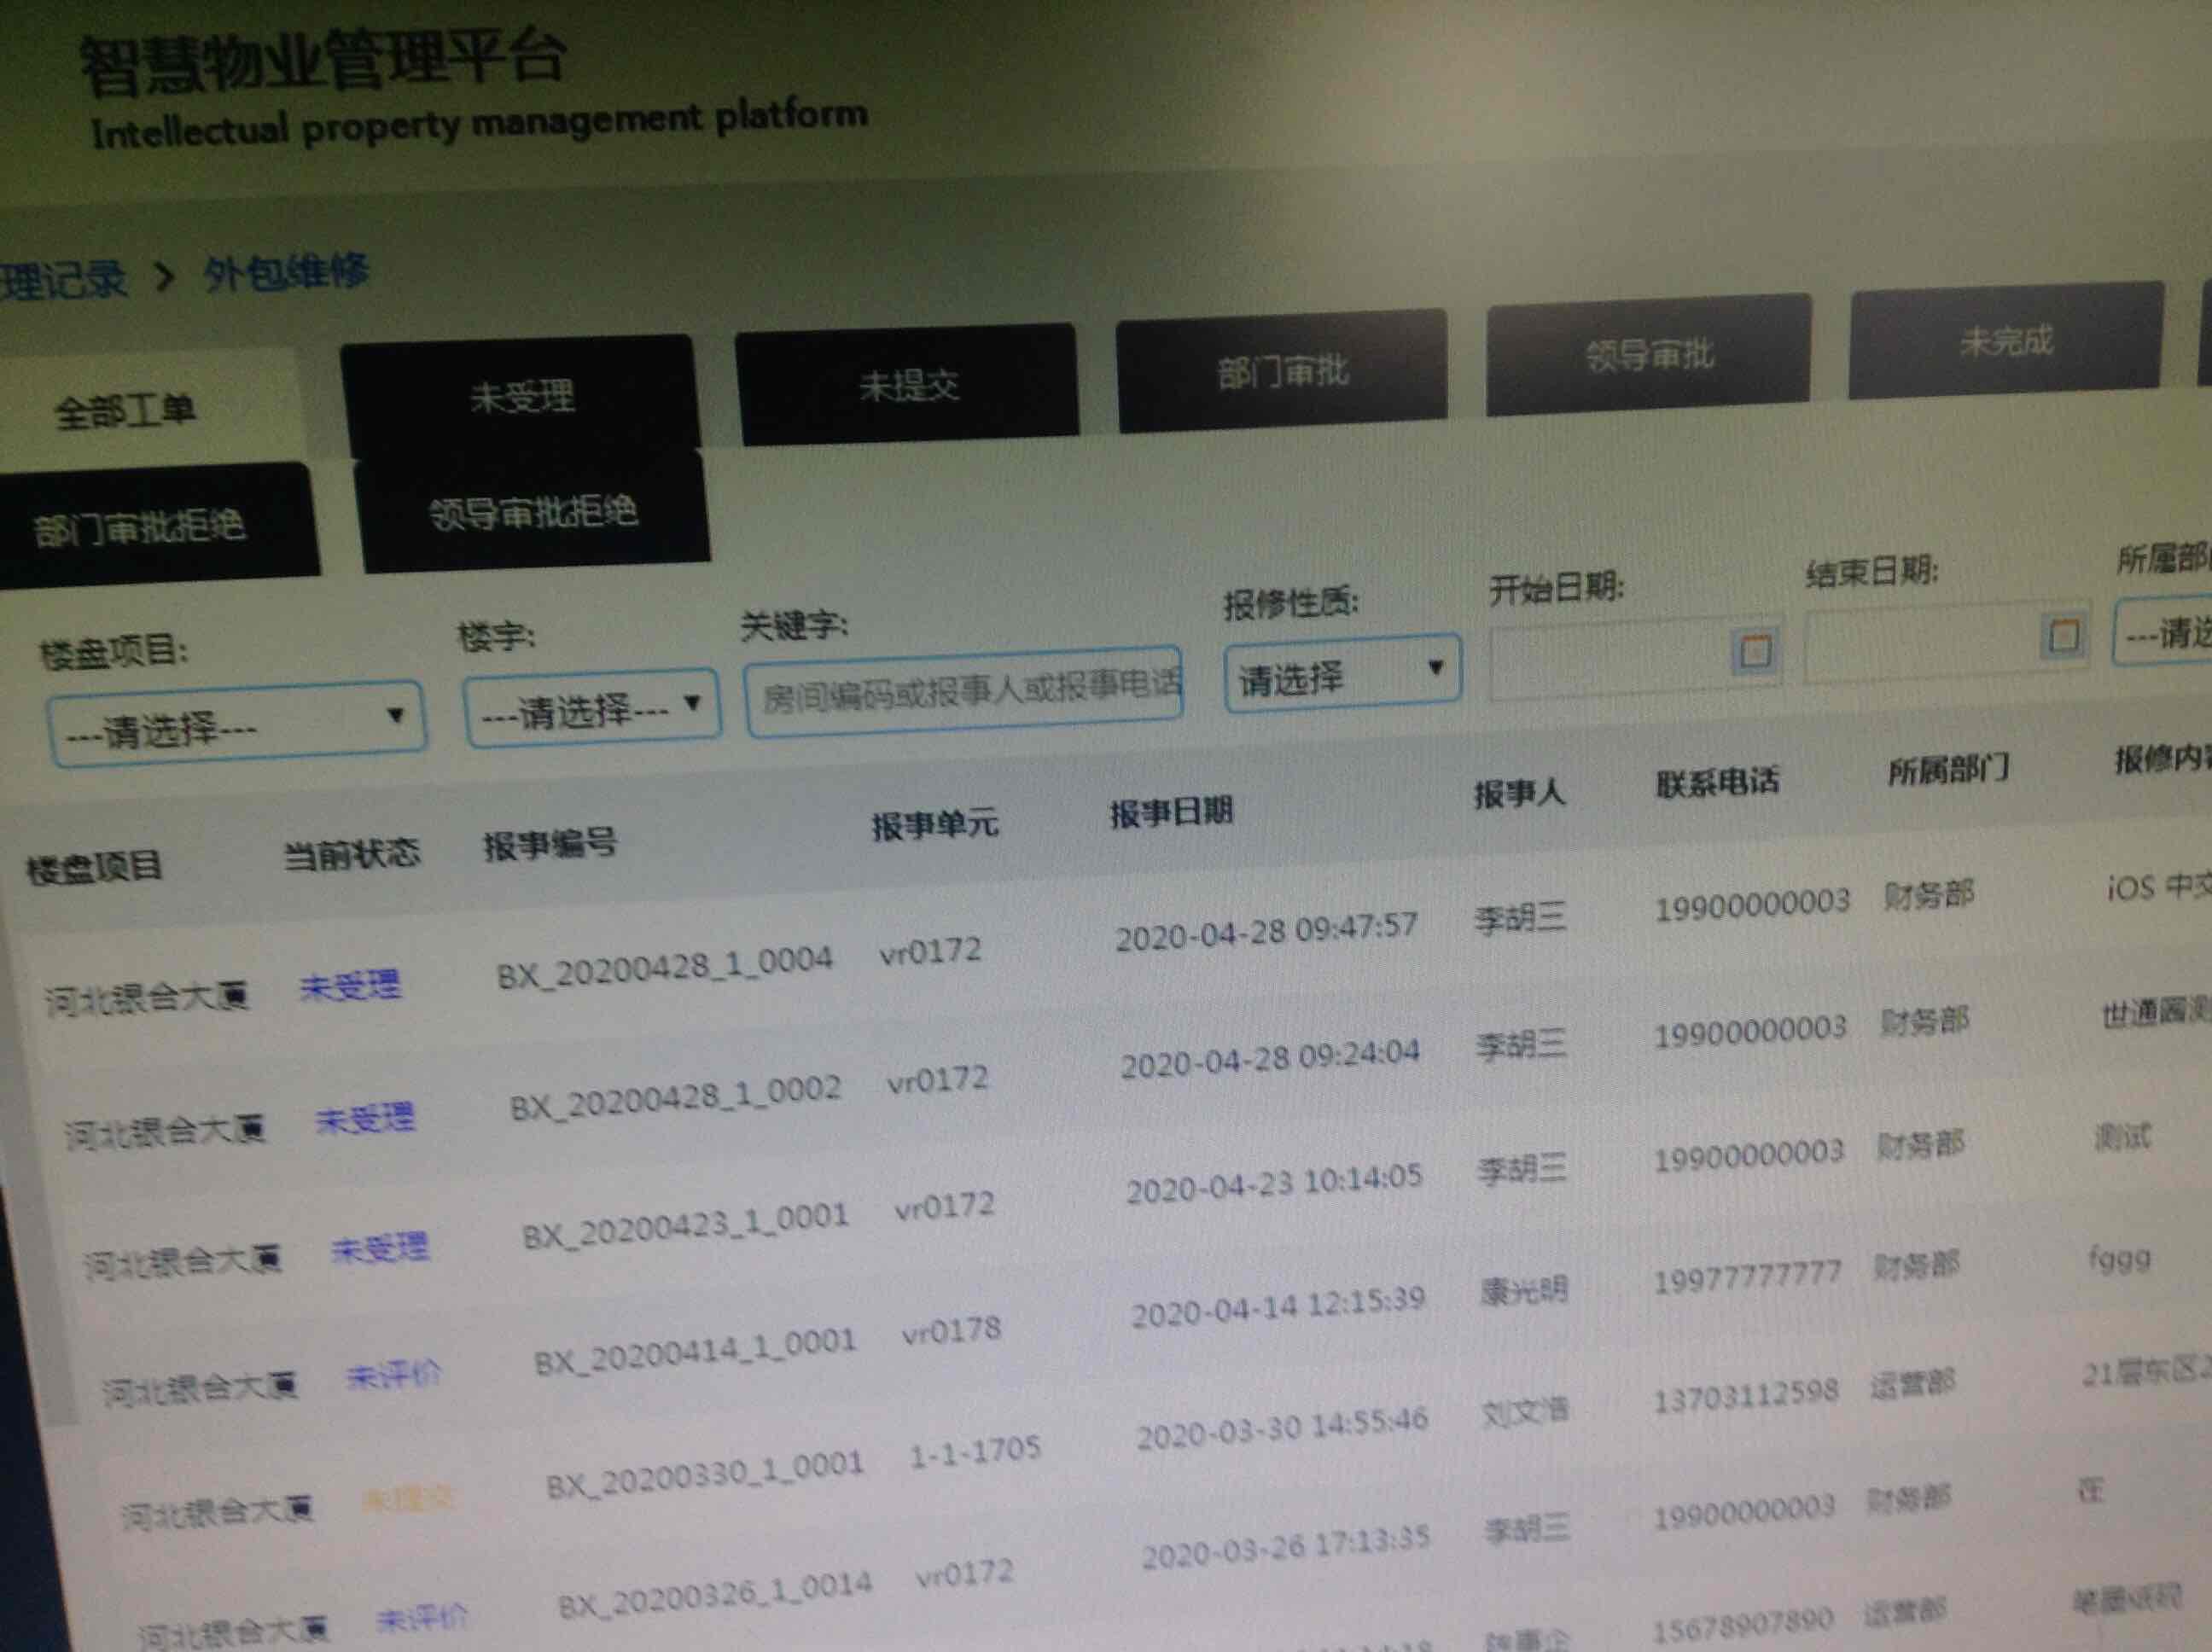Expand the 楼盘项目 dropdown
Viewport: 2212px width, 1652px height.
tap(238, 727)
